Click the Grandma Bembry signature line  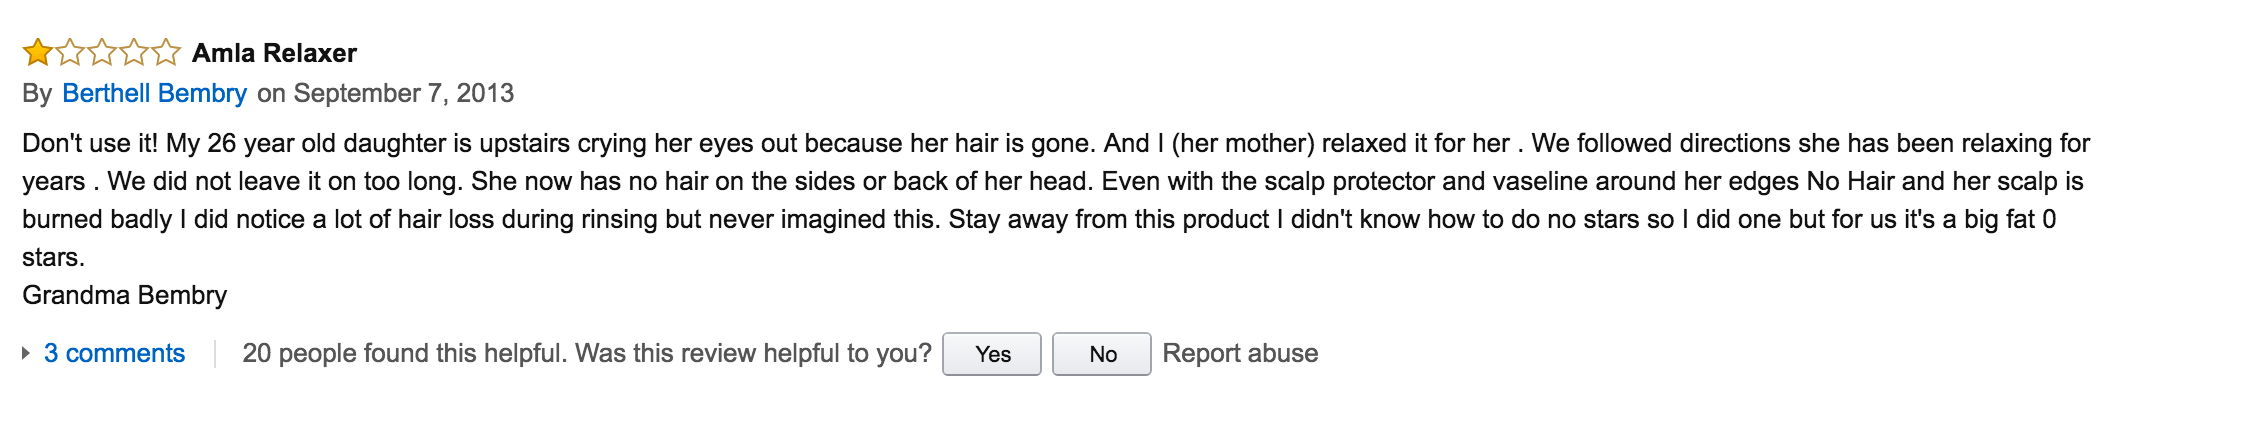tap(125, 295)
